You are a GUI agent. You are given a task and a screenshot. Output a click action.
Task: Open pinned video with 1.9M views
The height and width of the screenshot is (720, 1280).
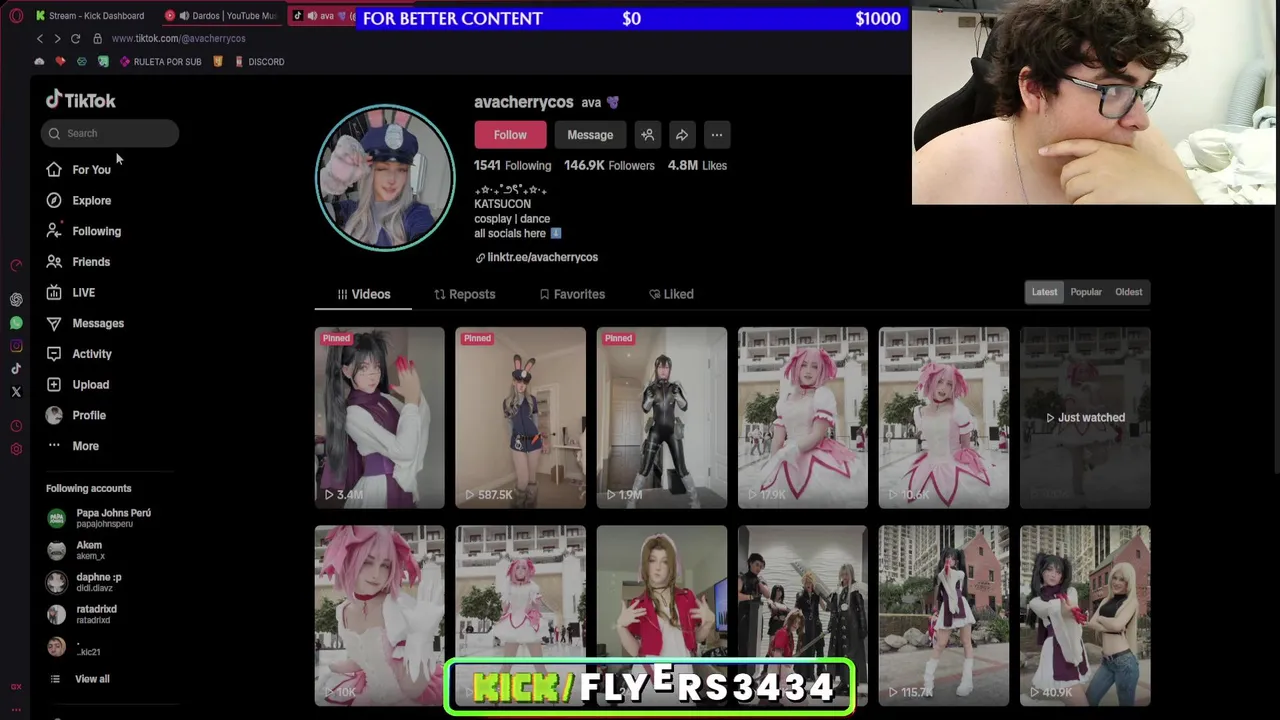coord(662,418)
